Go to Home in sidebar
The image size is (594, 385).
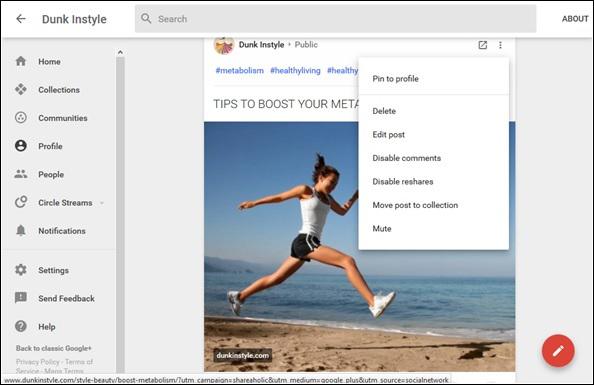[49, 61]
